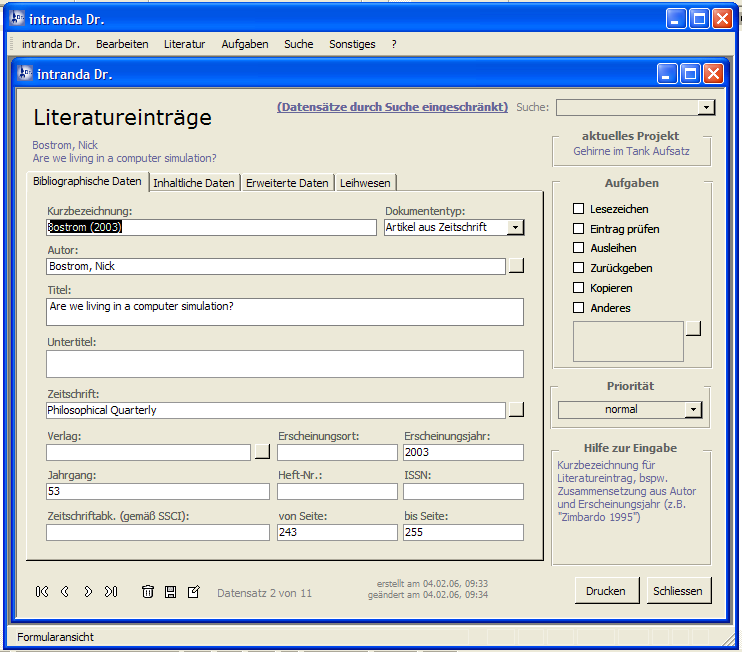Click the Aufgaben notes text box
742x652 pixels.
(x=628, y=341)
